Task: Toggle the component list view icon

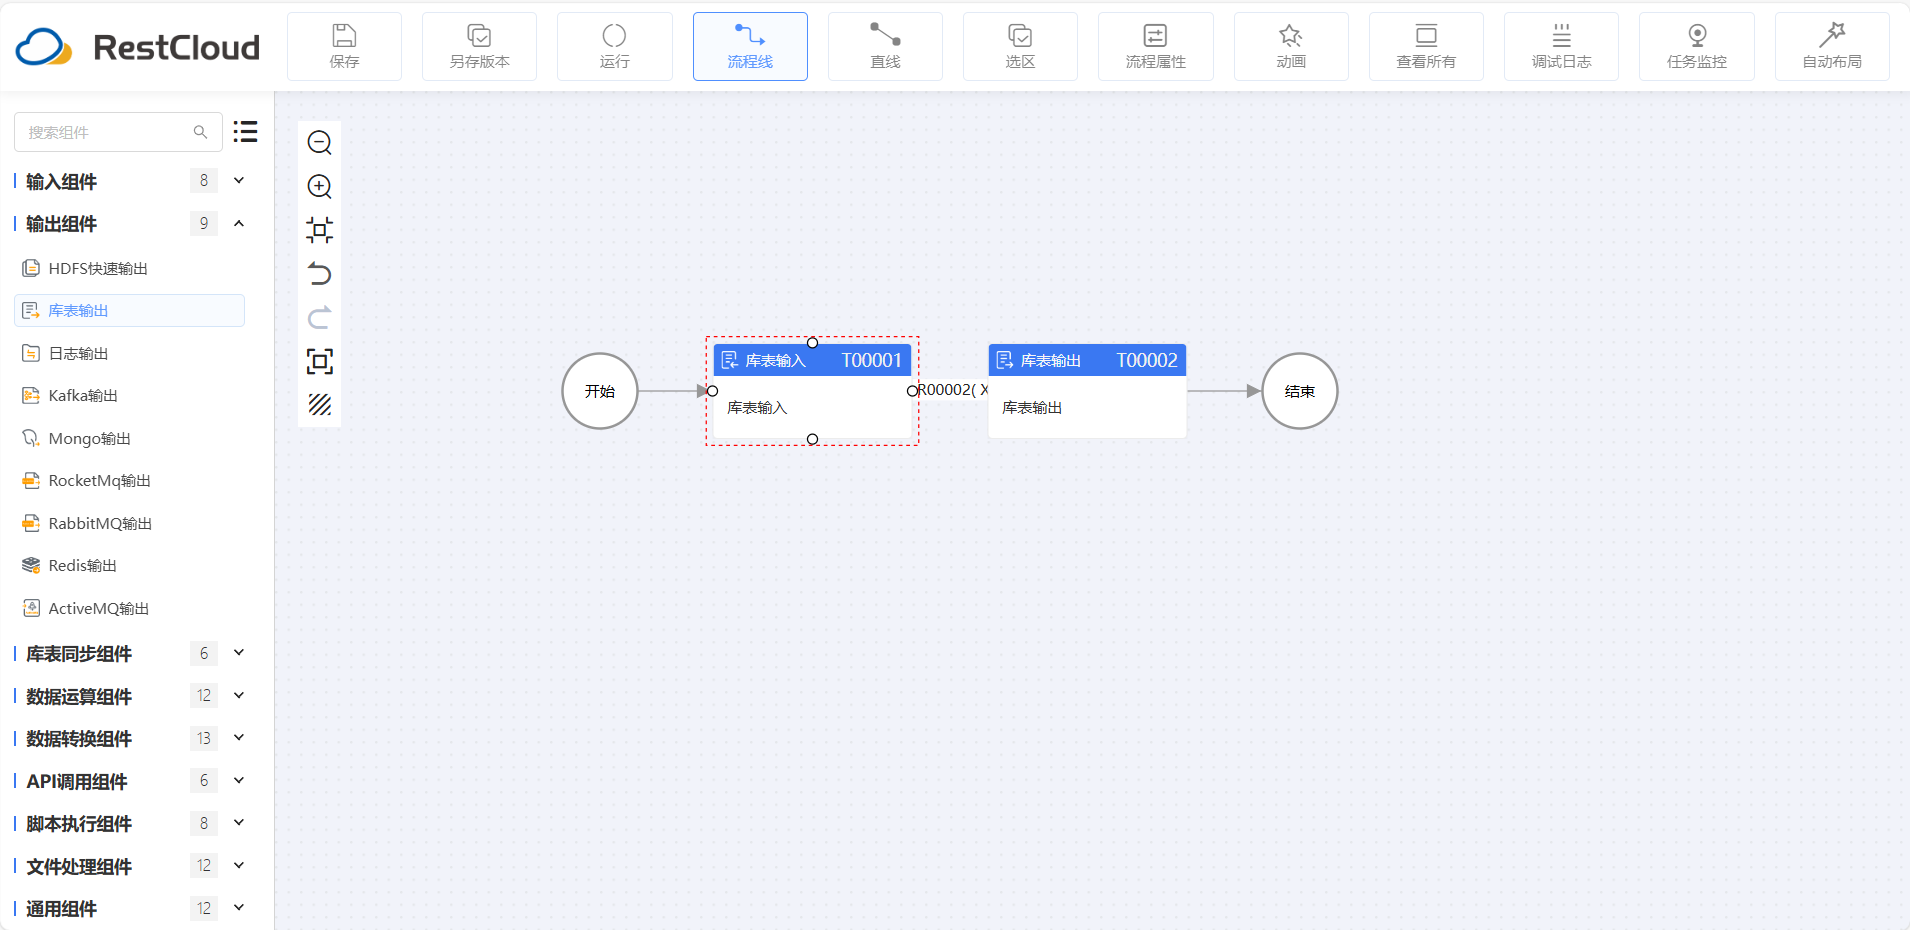Action: click(x=245, y=132)
